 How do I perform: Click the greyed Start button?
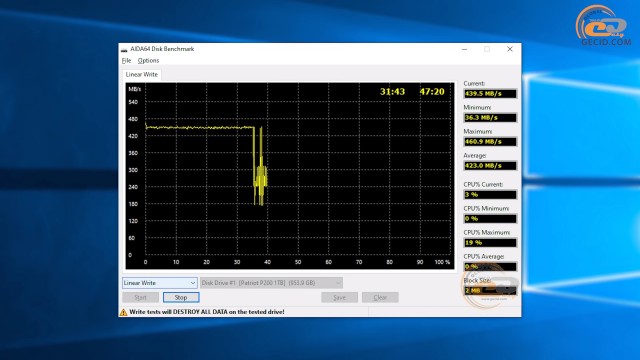(140, 297)
